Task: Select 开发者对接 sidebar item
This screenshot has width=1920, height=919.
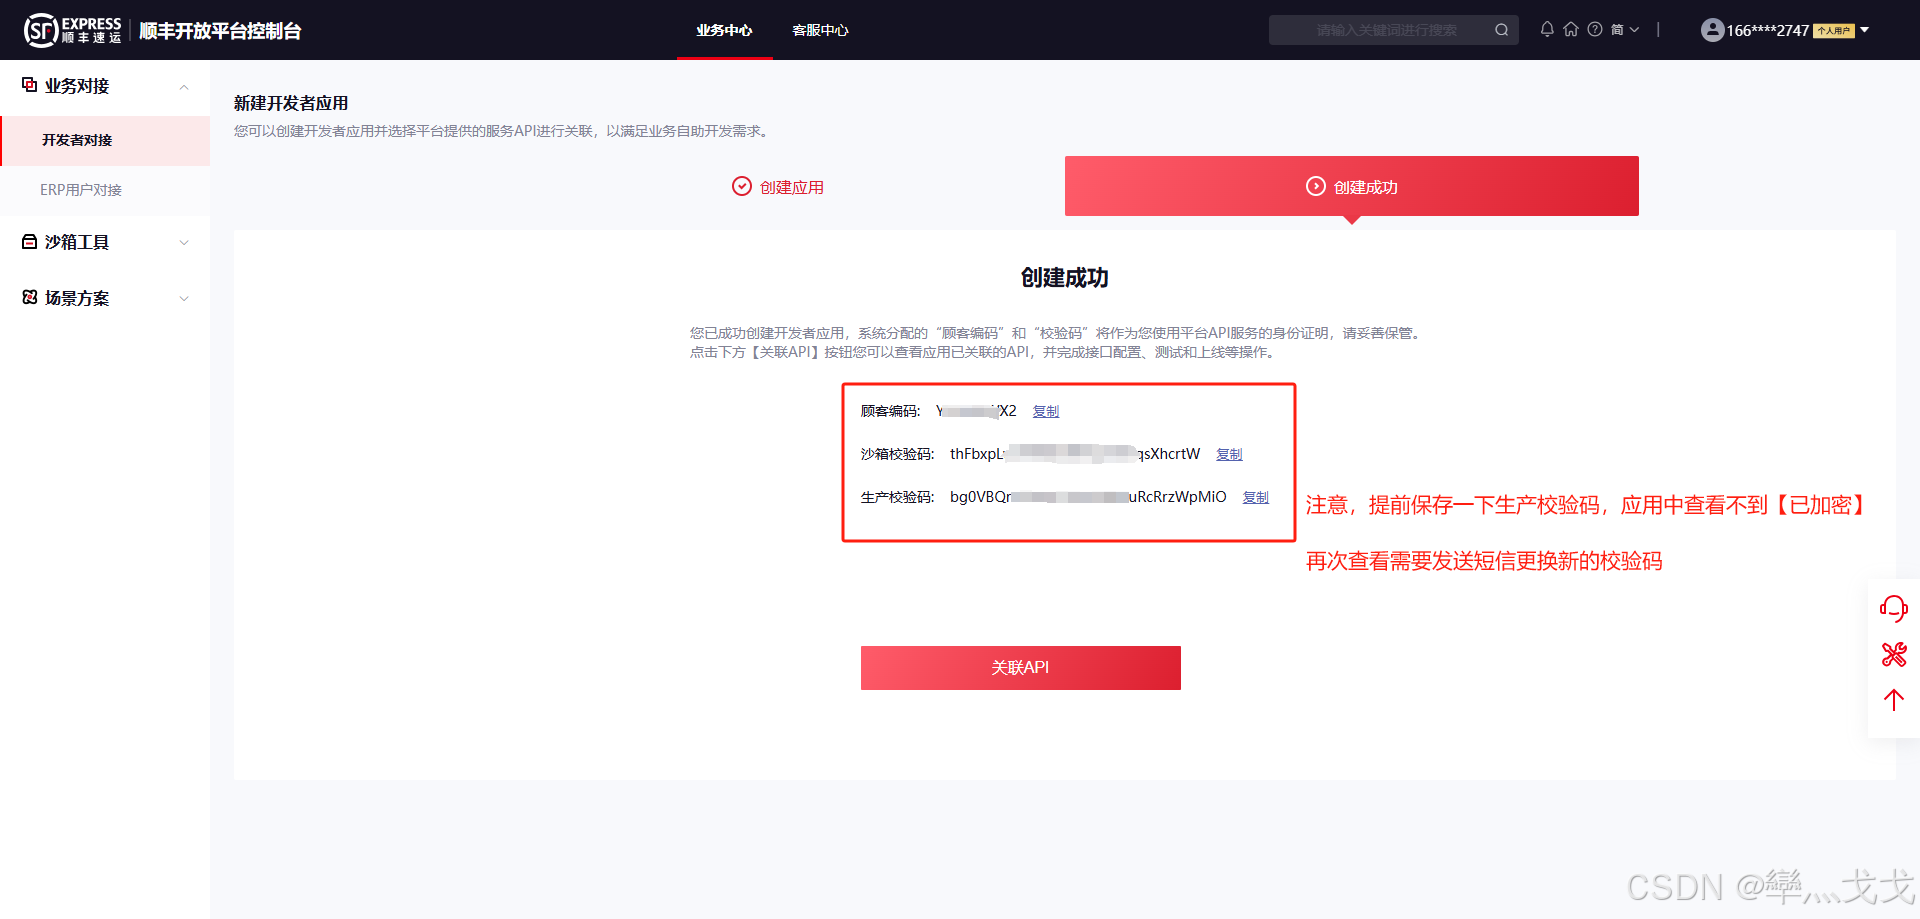Action: [x=105, y=140]
